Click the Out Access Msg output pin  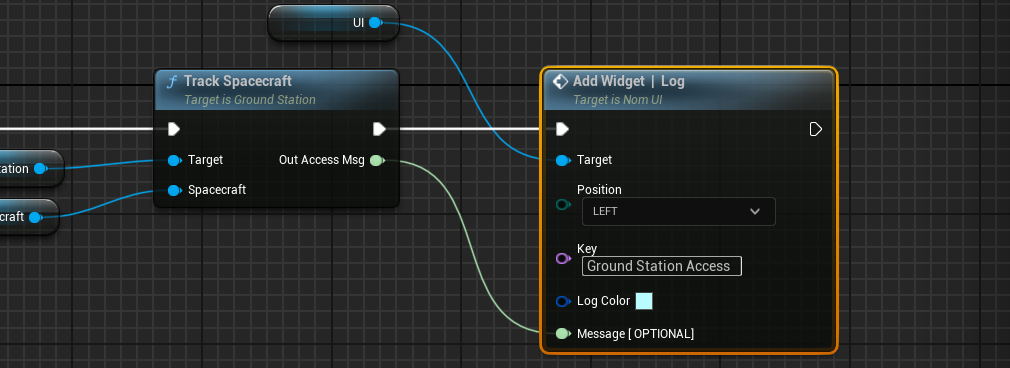pos(377,160)
